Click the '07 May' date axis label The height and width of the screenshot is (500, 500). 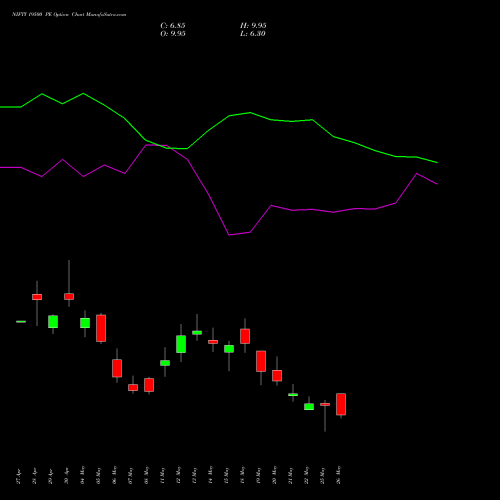(x=131, y=475)
